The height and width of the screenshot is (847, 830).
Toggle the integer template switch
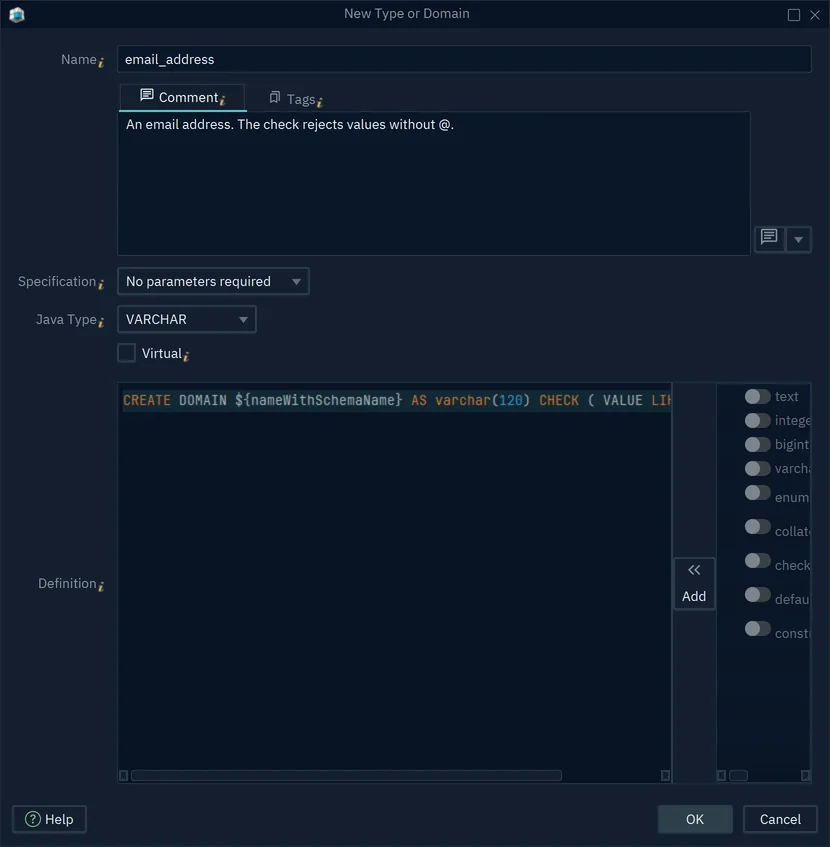757,420
